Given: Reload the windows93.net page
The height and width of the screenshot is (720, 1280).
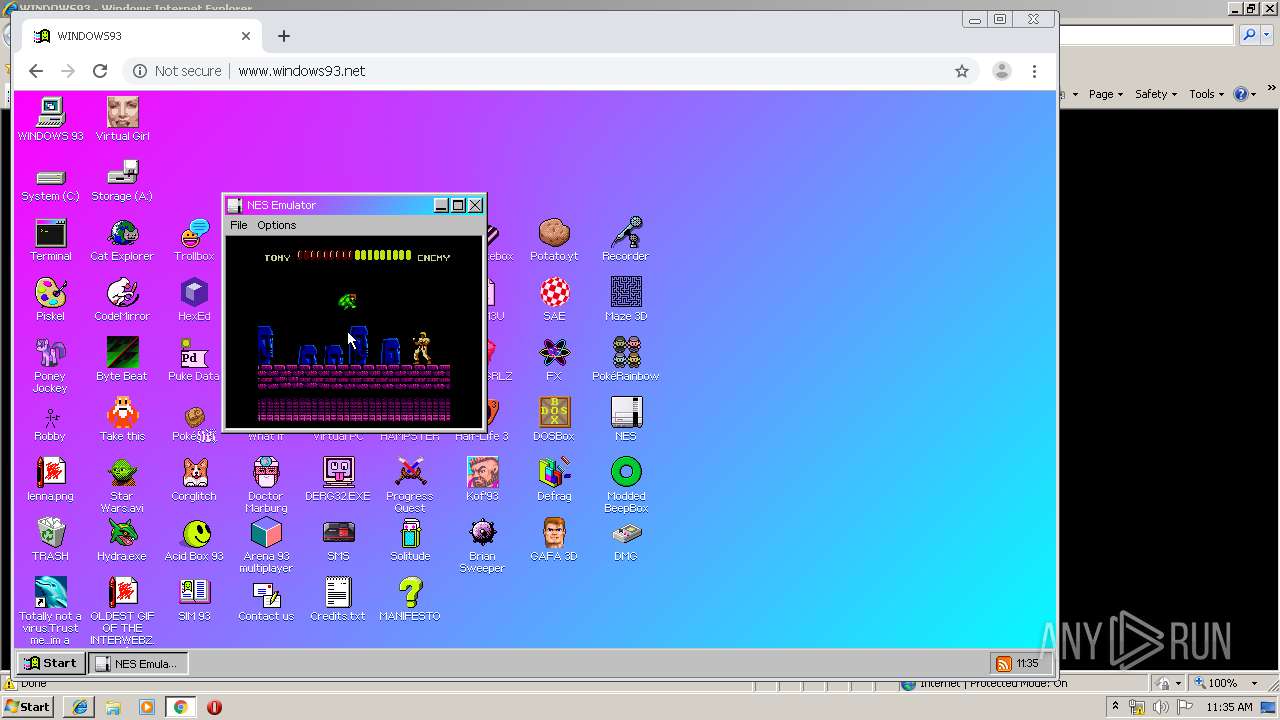Looking at the screenshot, I should click(x=100, y=71).
